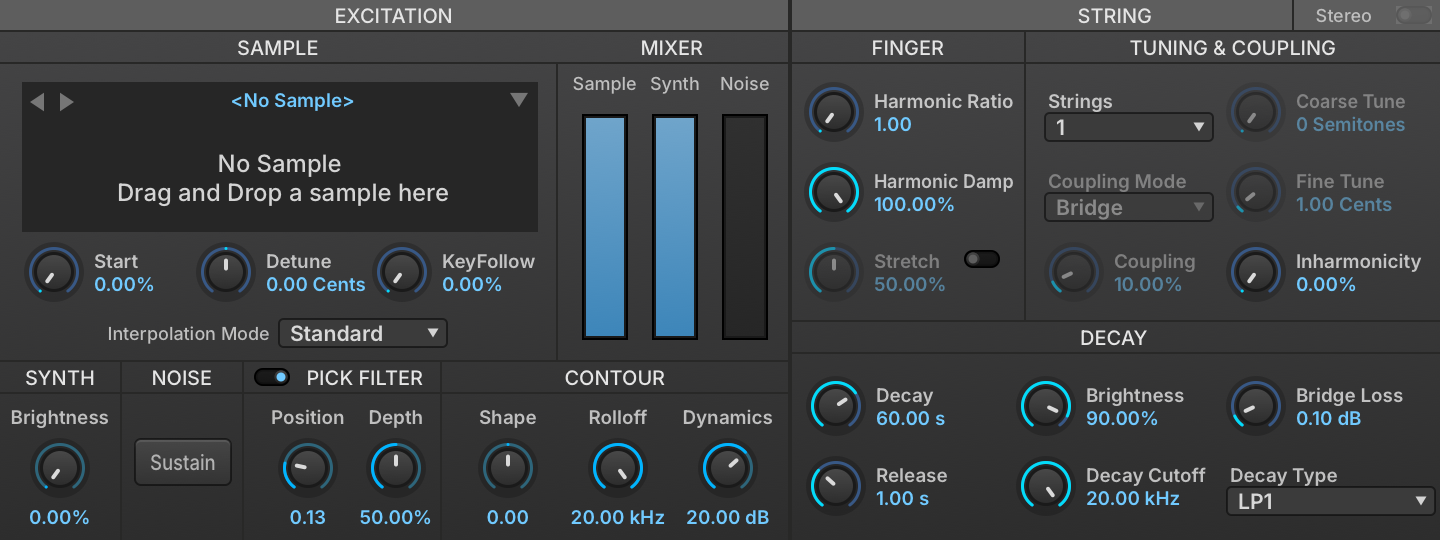Adjust the Fine Tune knob
The image size is (1440, 540).
(1255, 192)
